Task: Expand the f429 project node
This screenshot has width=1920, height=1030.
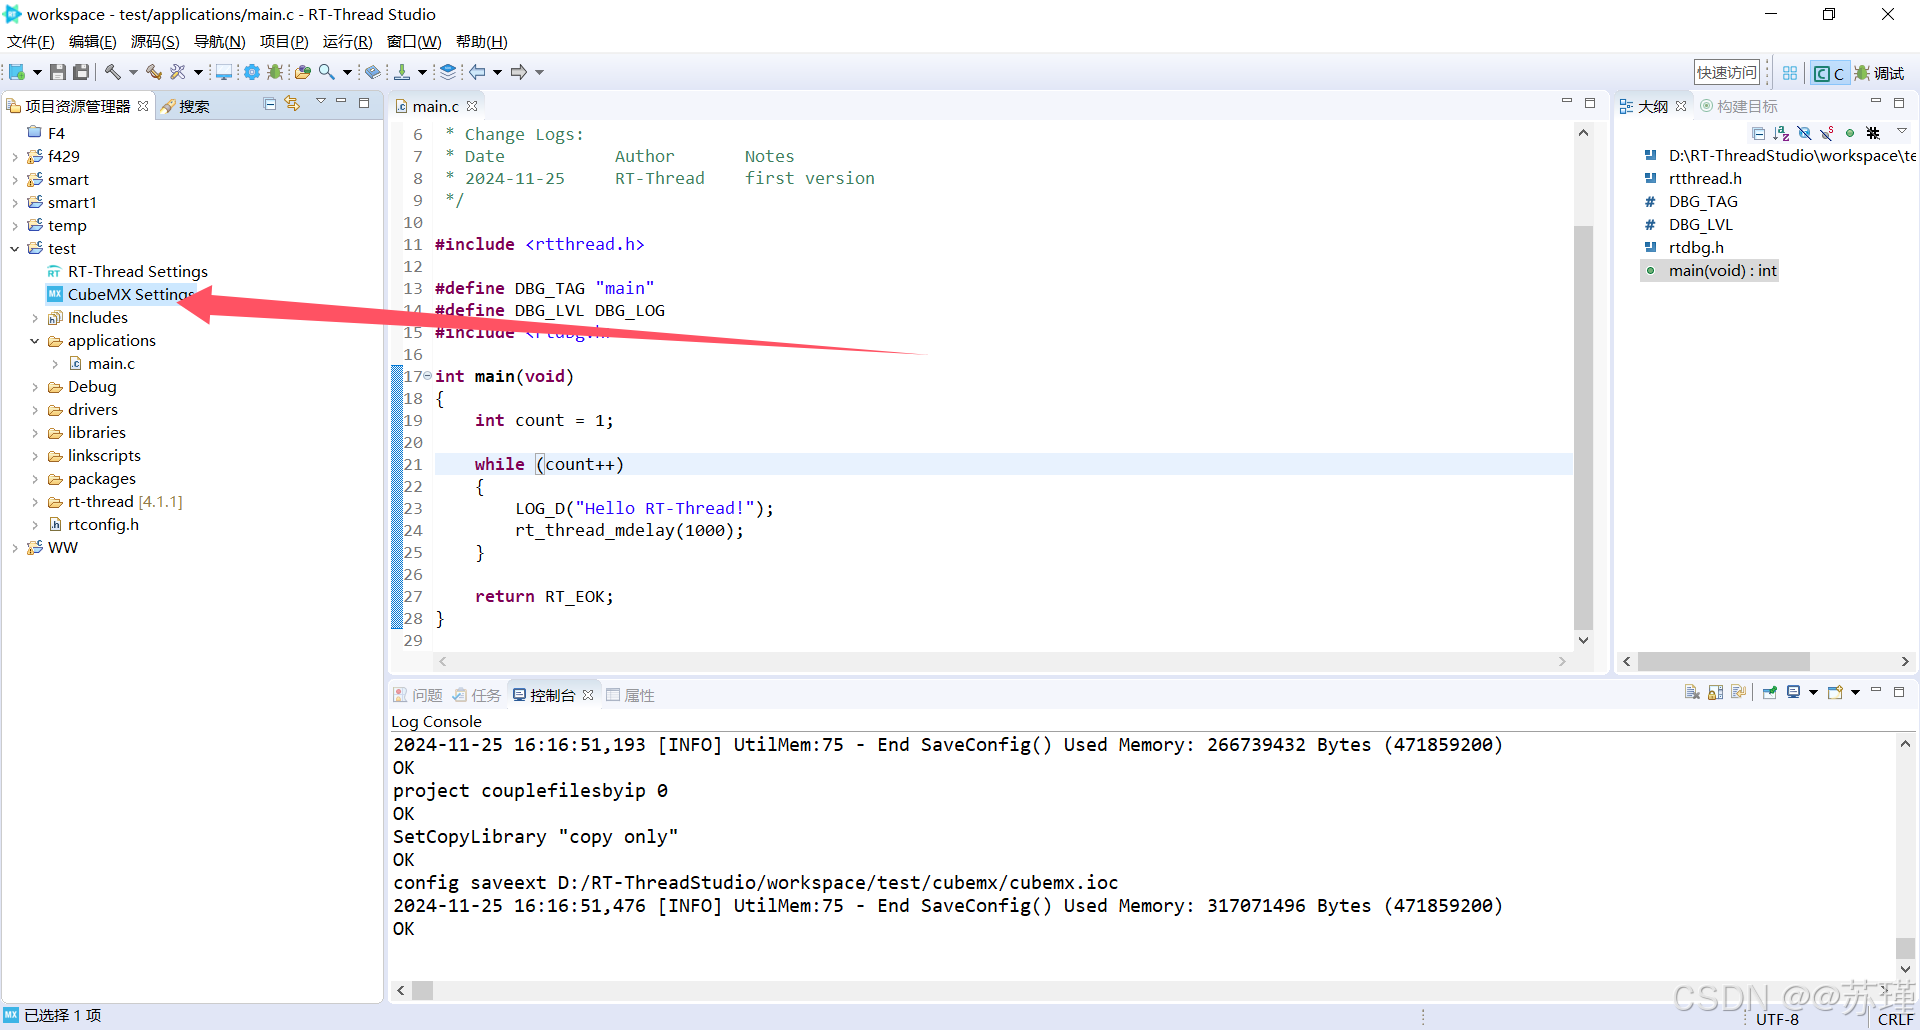Action: point(15,157)
